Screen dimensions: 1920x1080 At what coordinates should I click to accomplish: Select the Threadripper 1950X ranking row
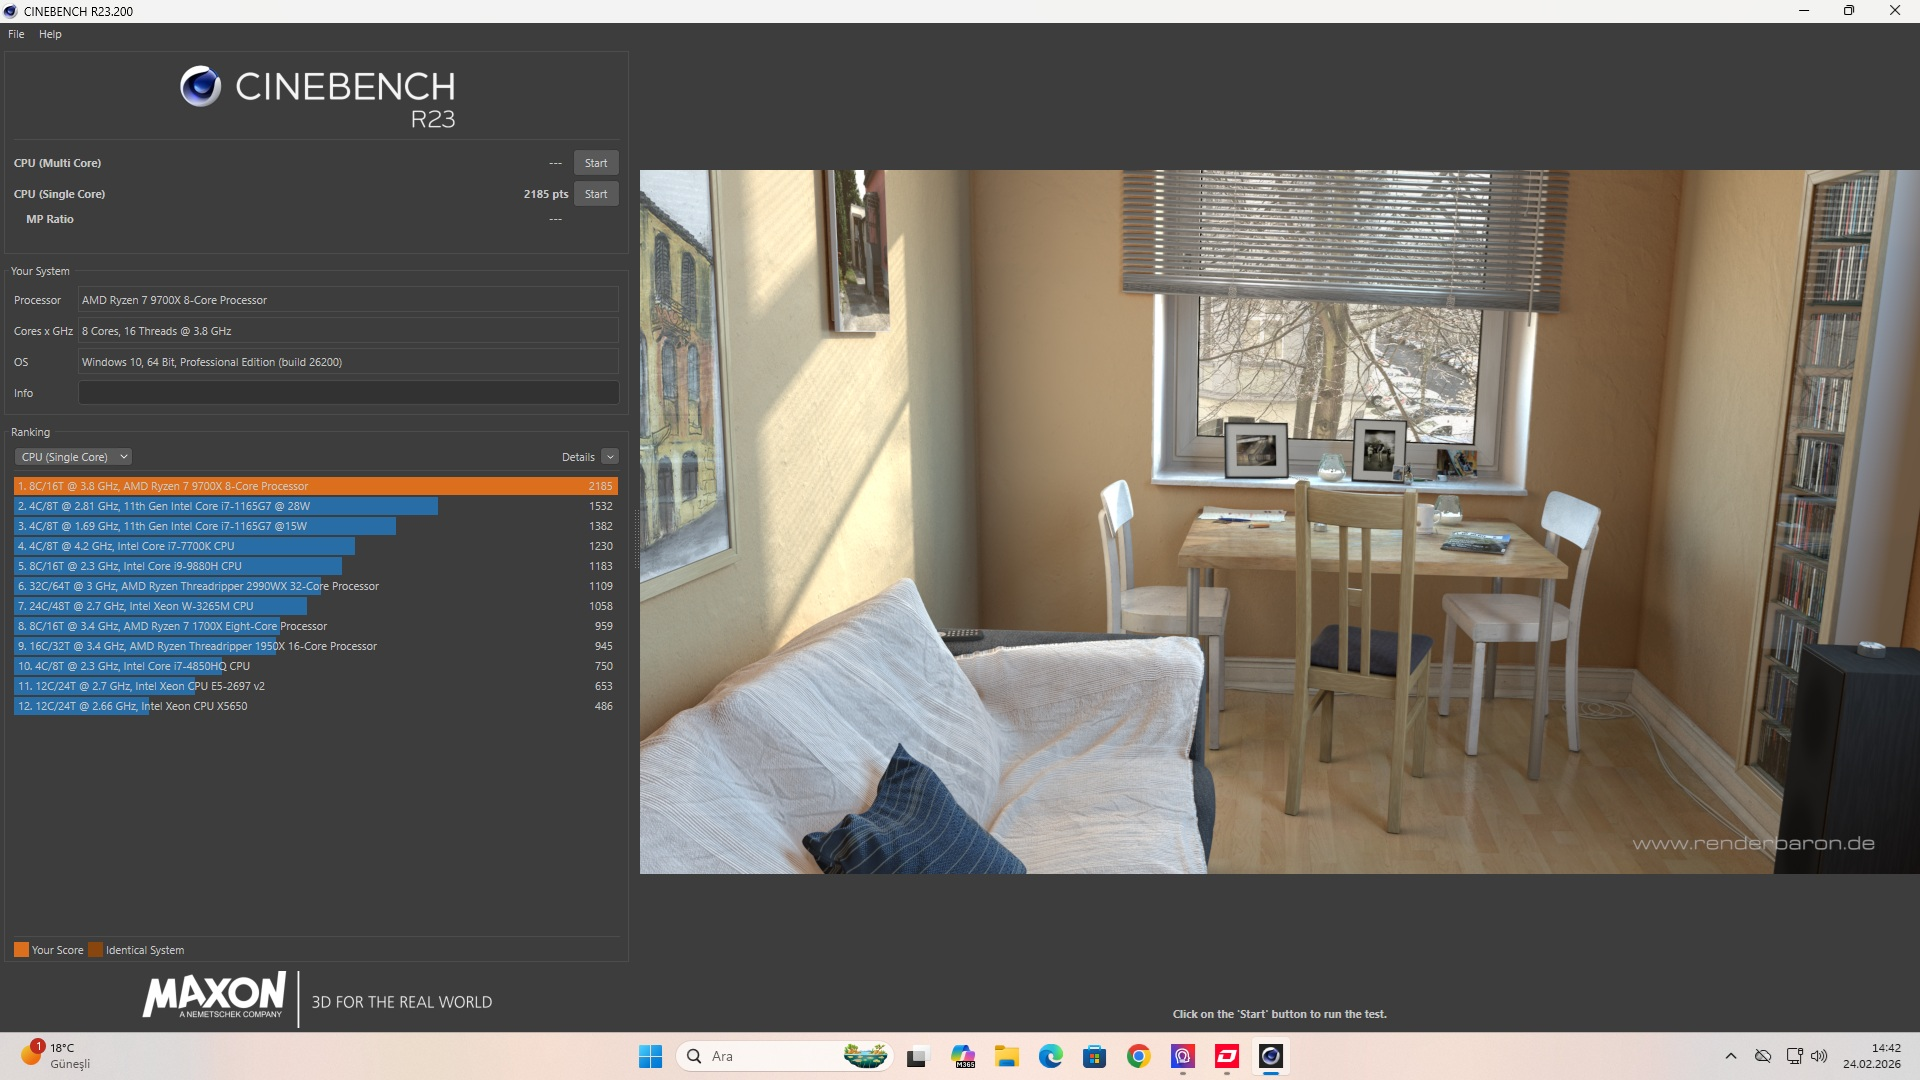pyautogui.click(x=316, y=646)
